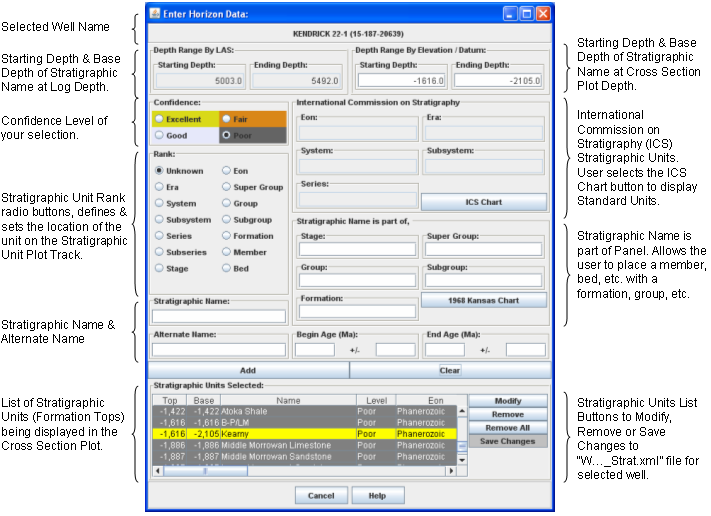
Task: Click the System field in ICS panel
Action: coord(358,166)
